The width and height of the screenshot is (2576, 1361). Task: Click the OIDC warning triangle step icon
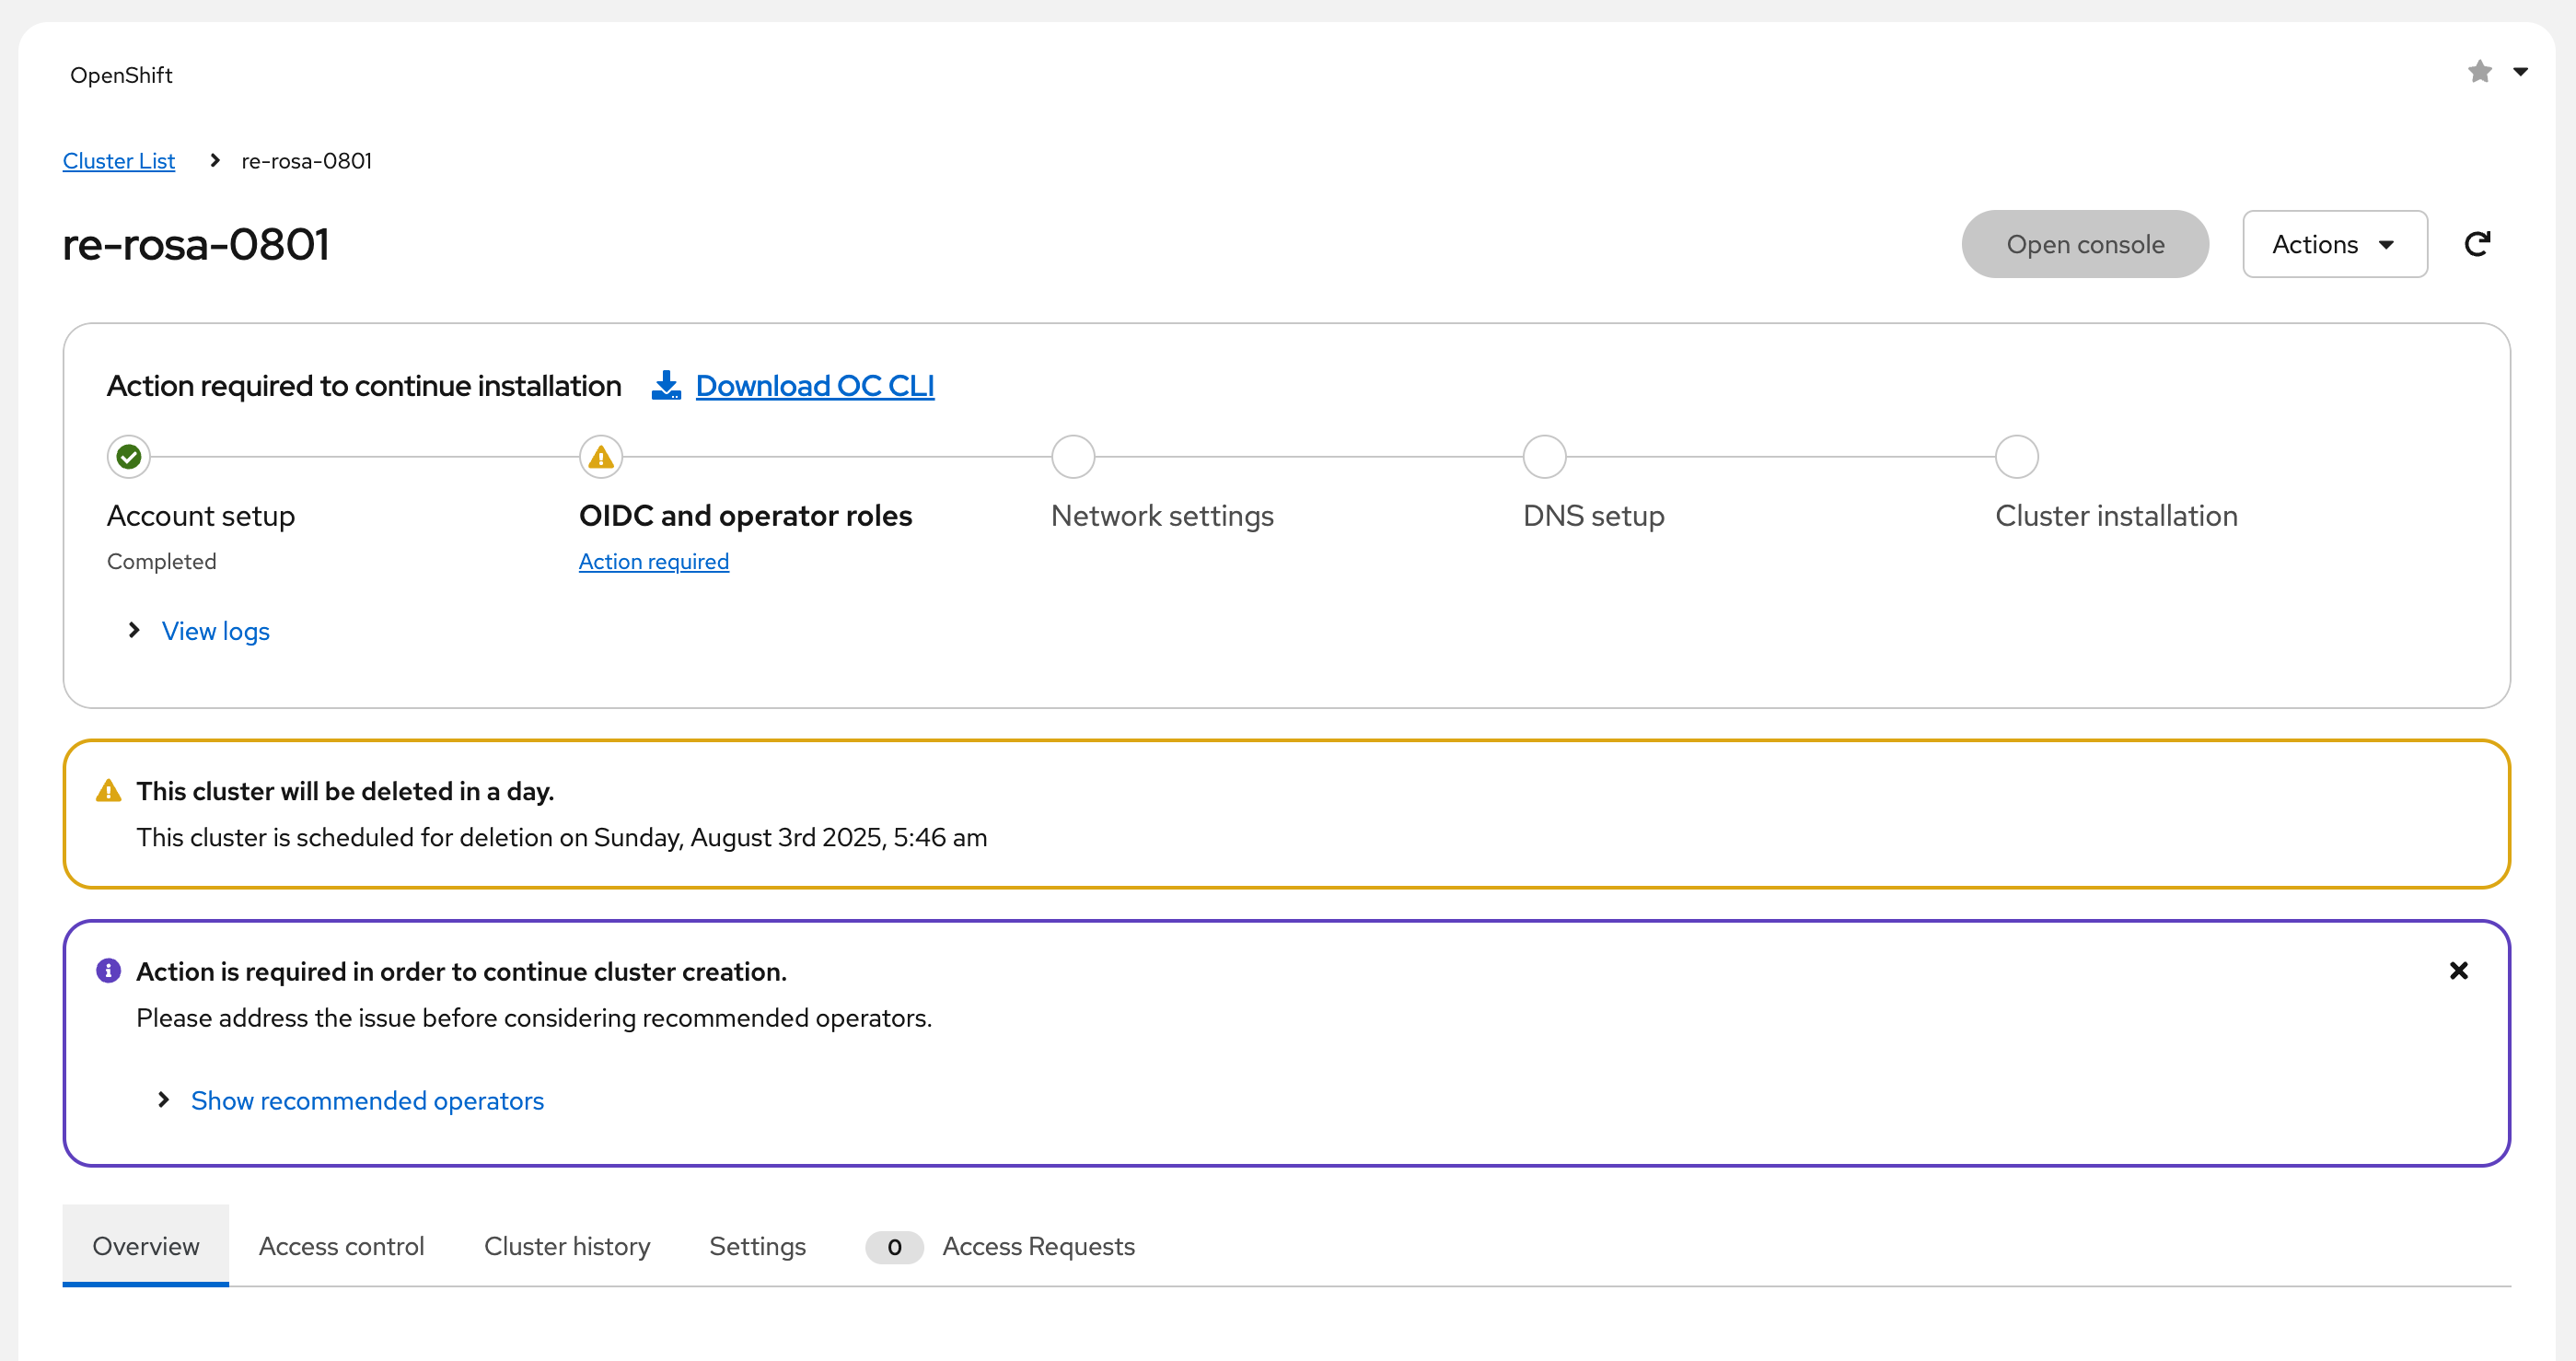601,457
